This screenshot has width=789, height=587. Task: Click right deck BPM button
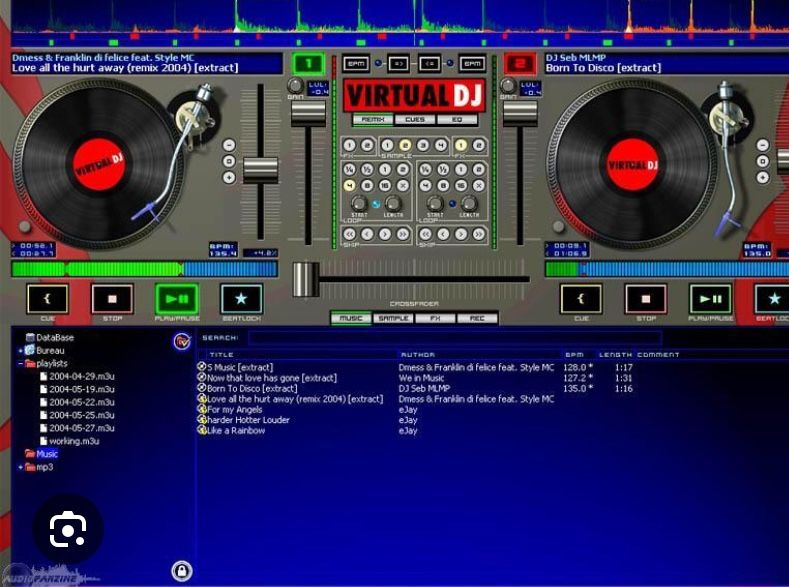tap(472, 64)
